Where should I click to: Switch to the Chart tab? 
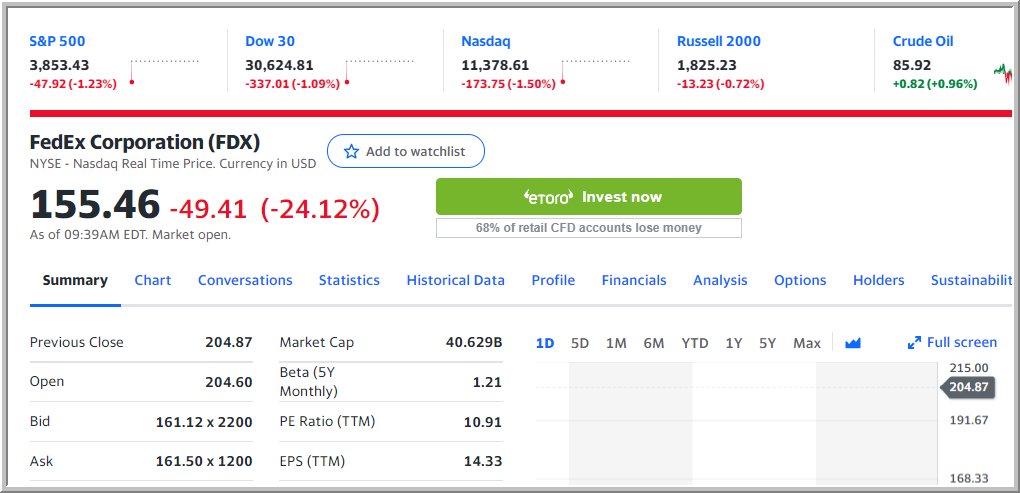(153, 280)
